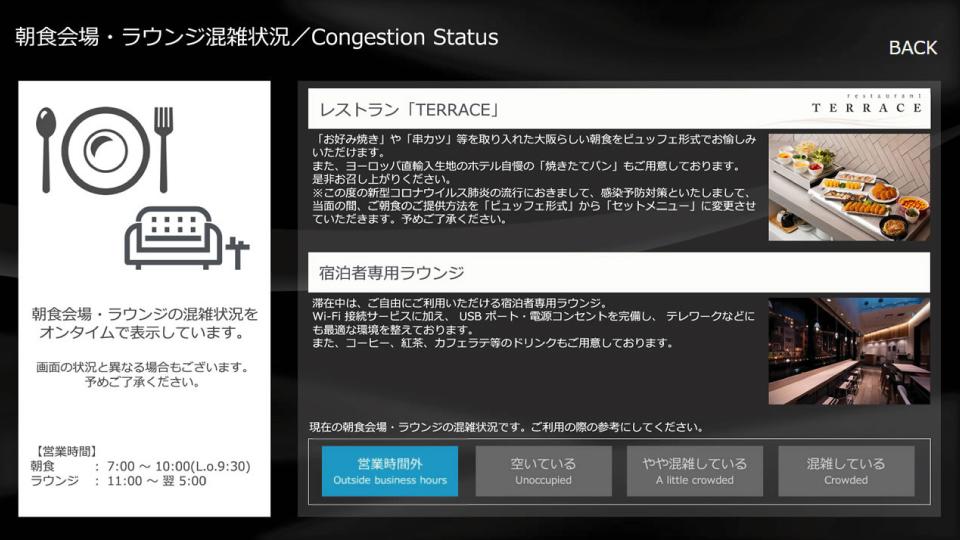This screenshot has height=540, width=960.
Task: Click the restaurant TERRACE logo
Action: pos(867,105)
